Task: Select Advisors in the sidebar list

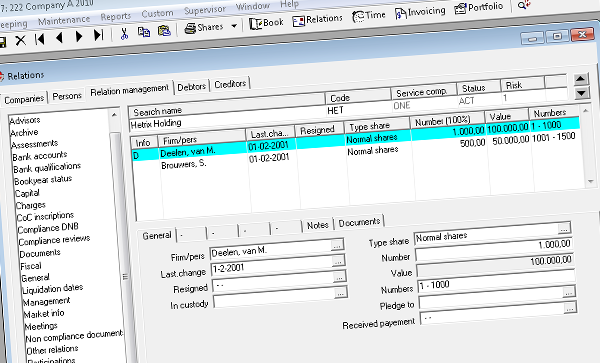Action: (25, 120)
